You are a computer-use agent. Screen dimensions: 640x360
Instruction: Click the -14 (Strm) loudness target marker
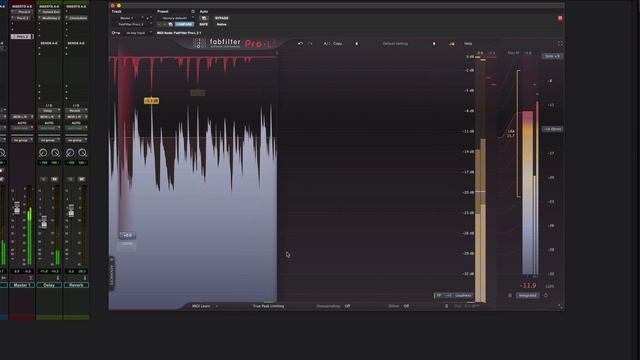tap(552, 129)
